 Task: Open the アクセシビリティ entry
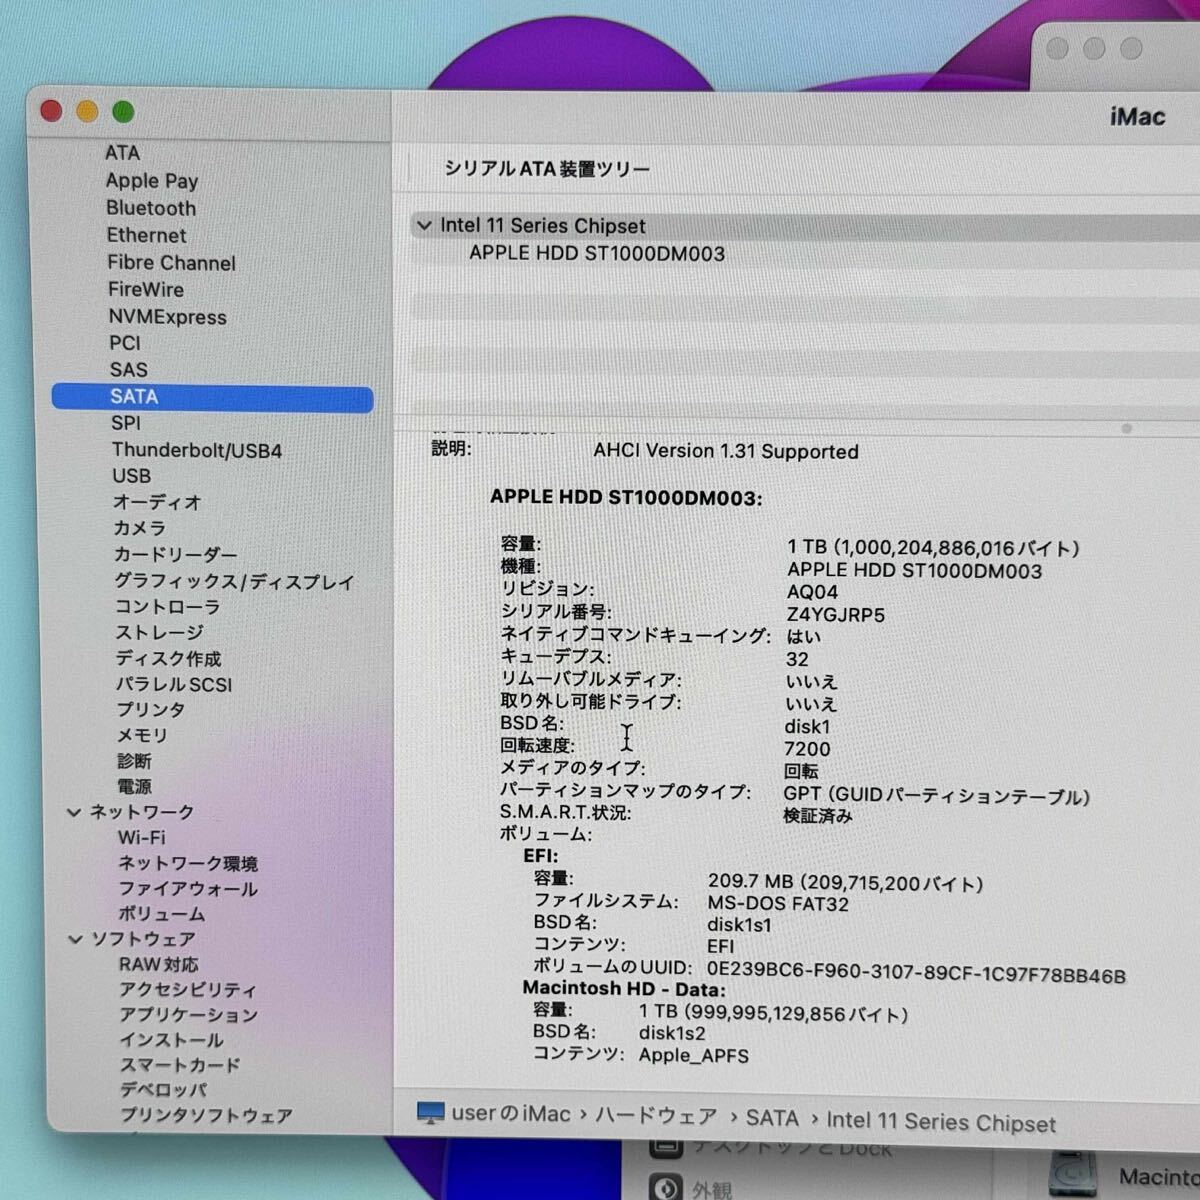pos(188,990)
